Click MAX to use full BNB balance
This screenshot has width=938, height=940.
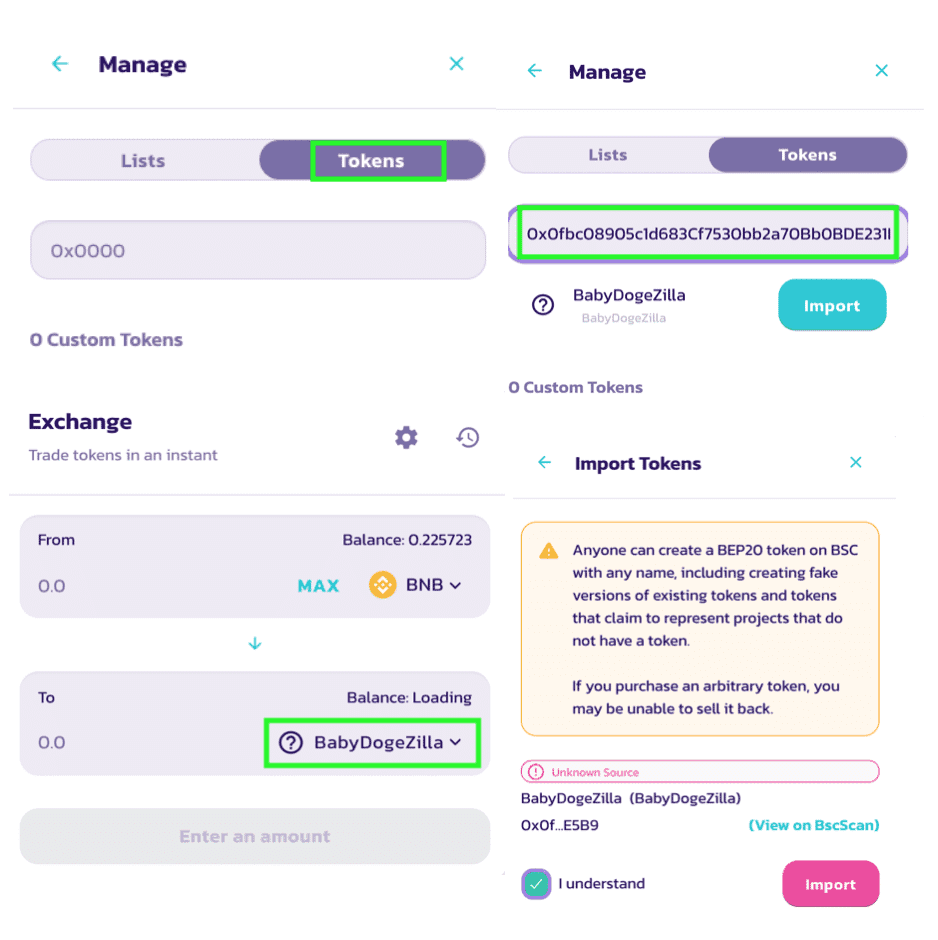[318, 586]
